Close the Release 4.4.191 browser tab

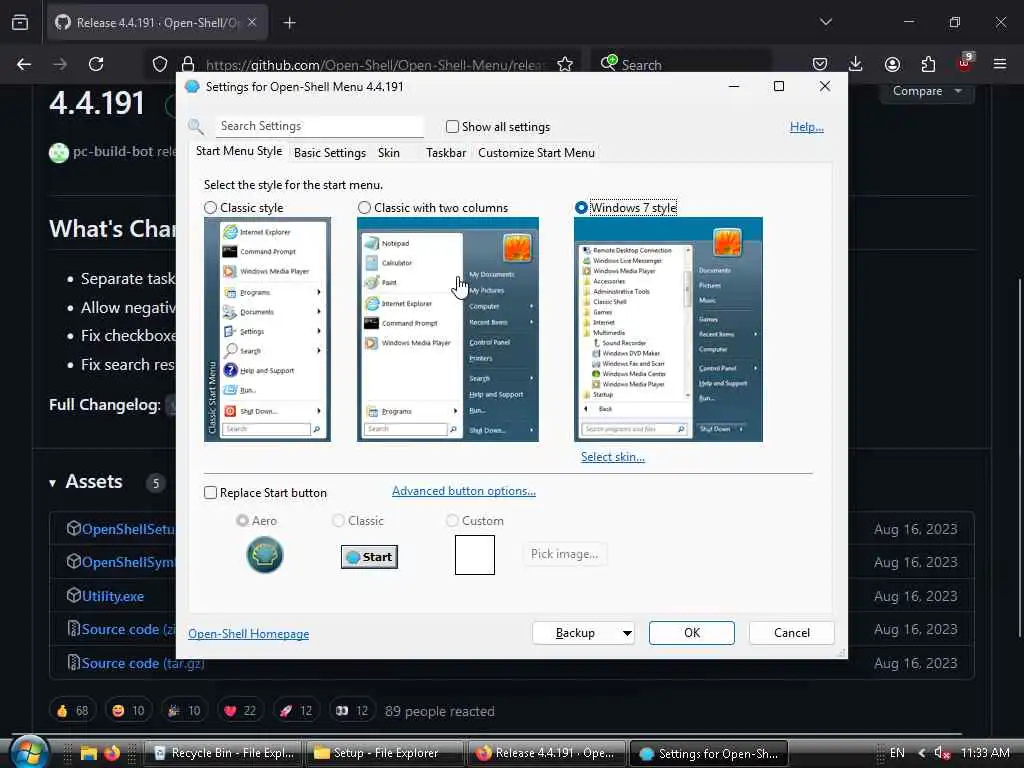coord(252,23)
